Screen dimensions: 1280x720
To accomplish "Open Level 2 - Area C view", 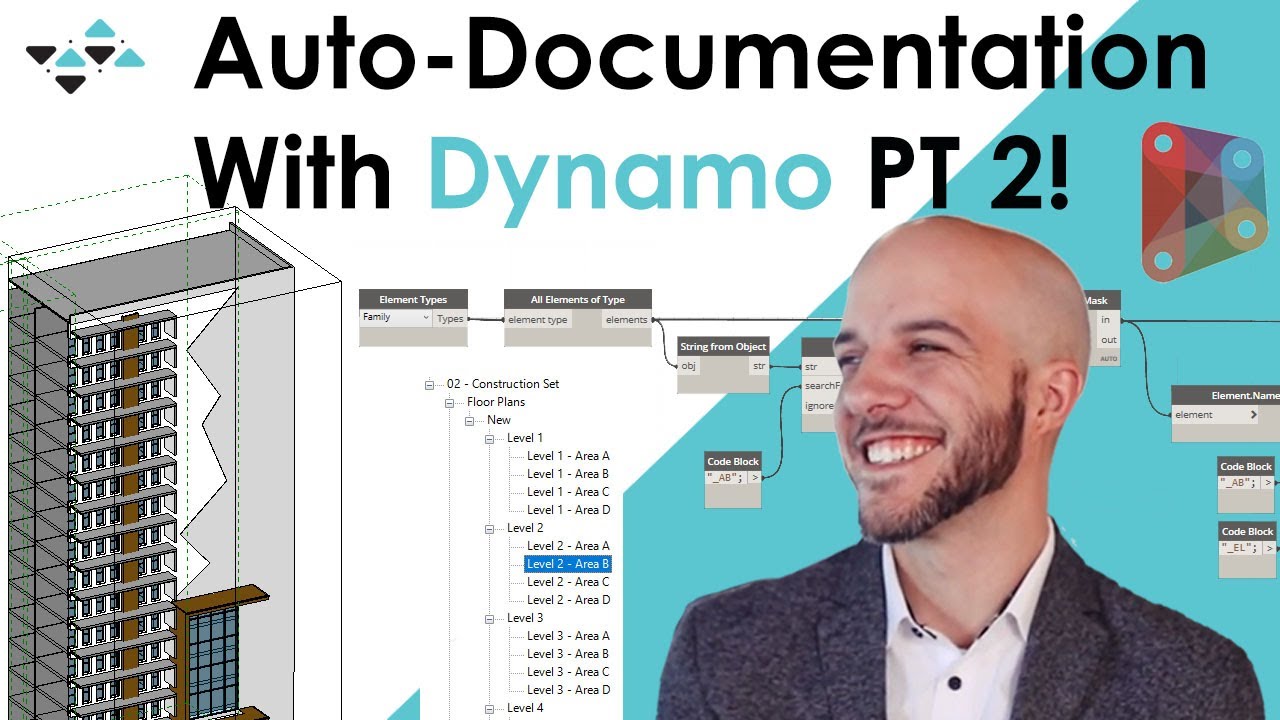I will point(568,582).
